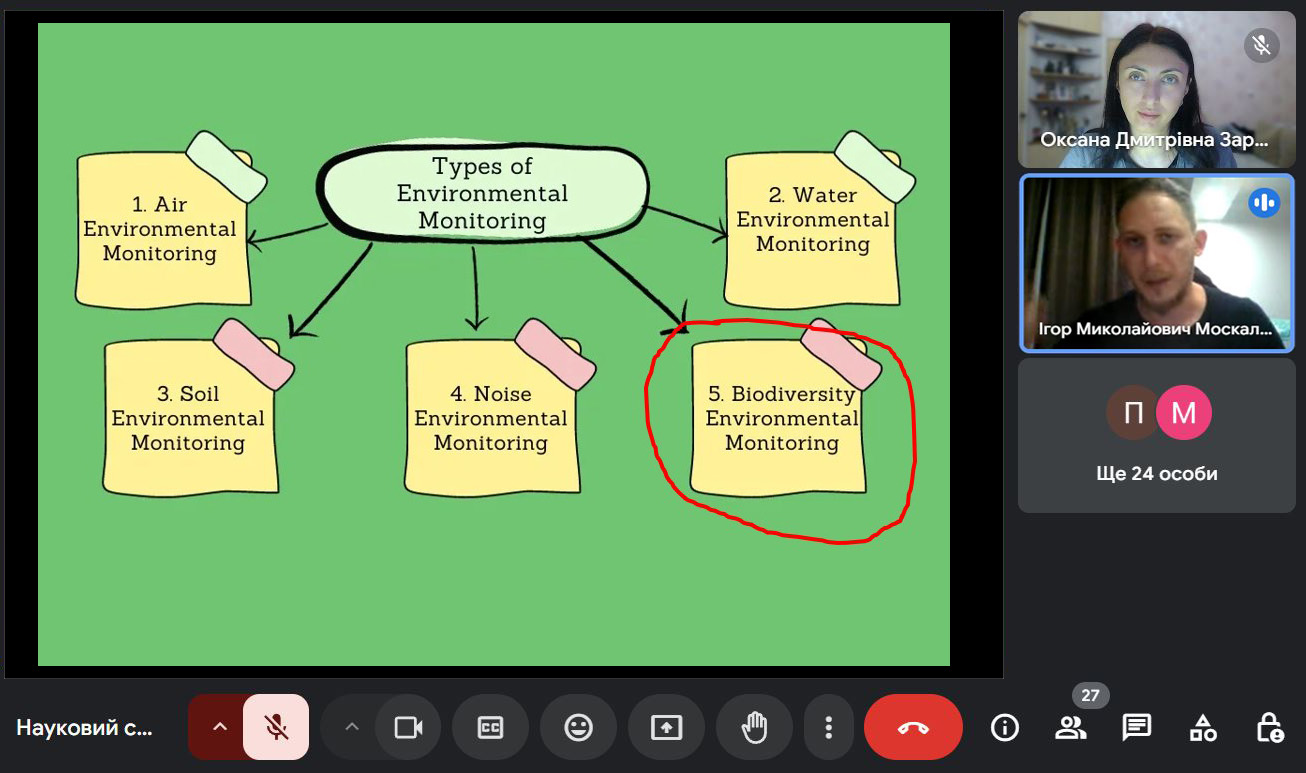Open host controls lock icon

click(x=1269, y=727)
